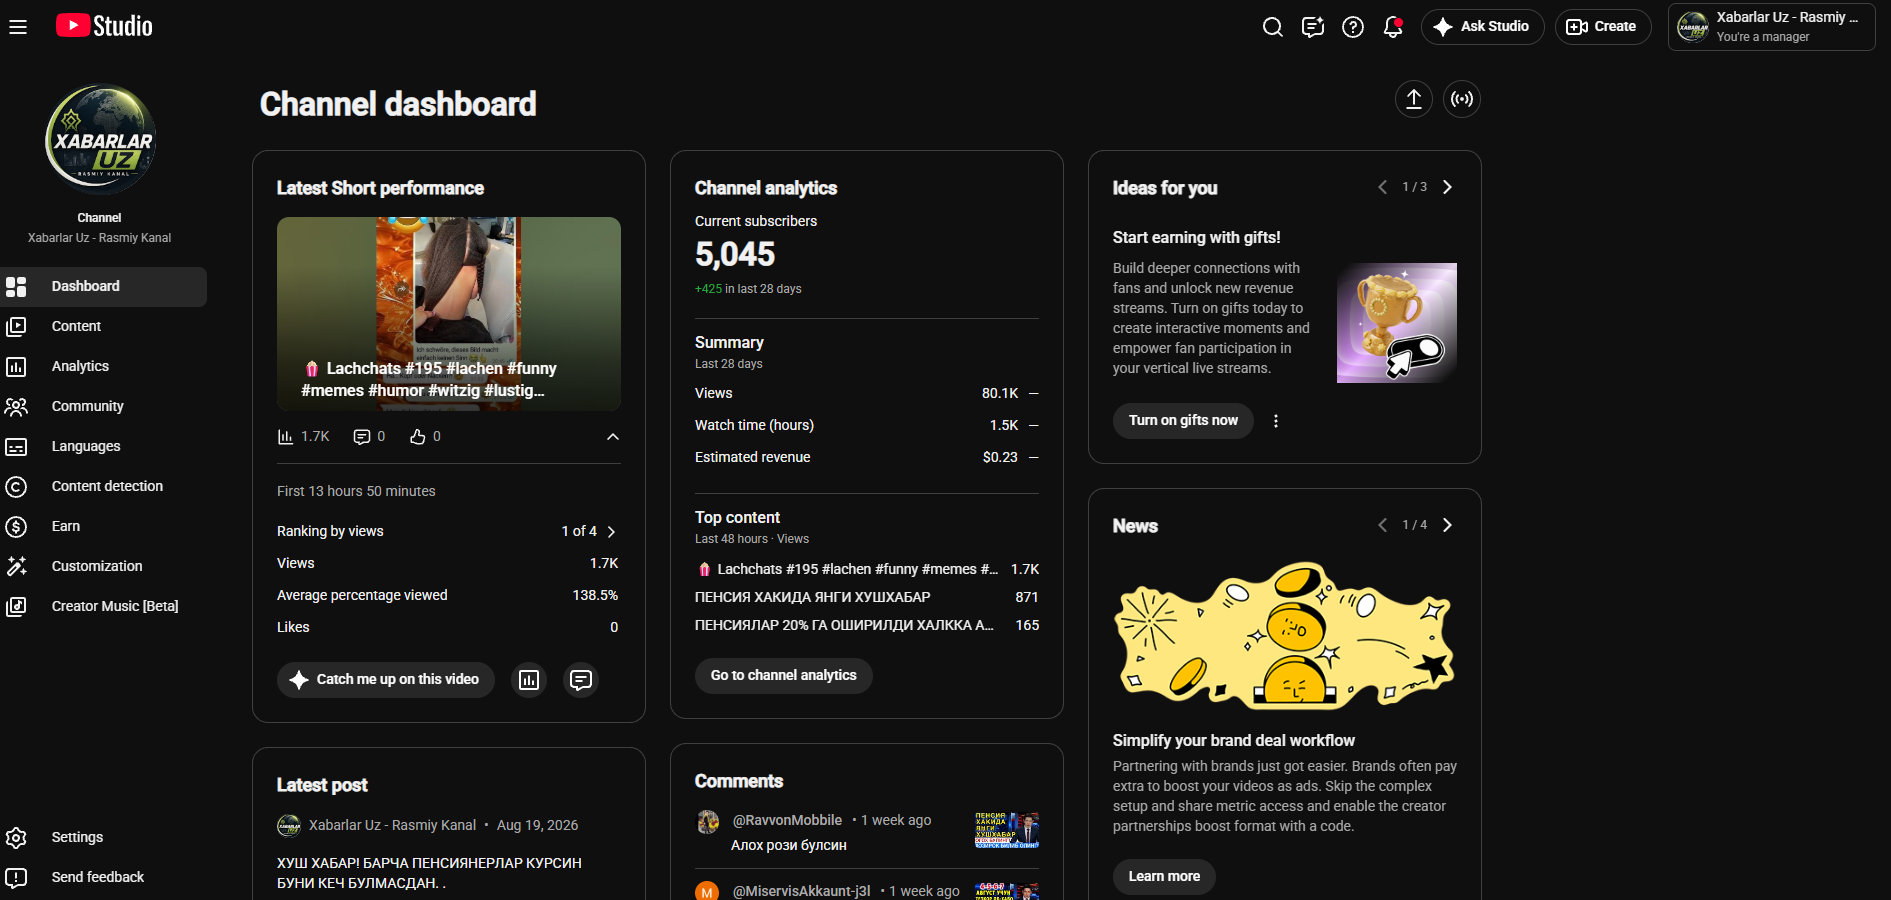The image size is (1891, 900).
Task: Open Community in the sidebar
Action: (104, 407)
